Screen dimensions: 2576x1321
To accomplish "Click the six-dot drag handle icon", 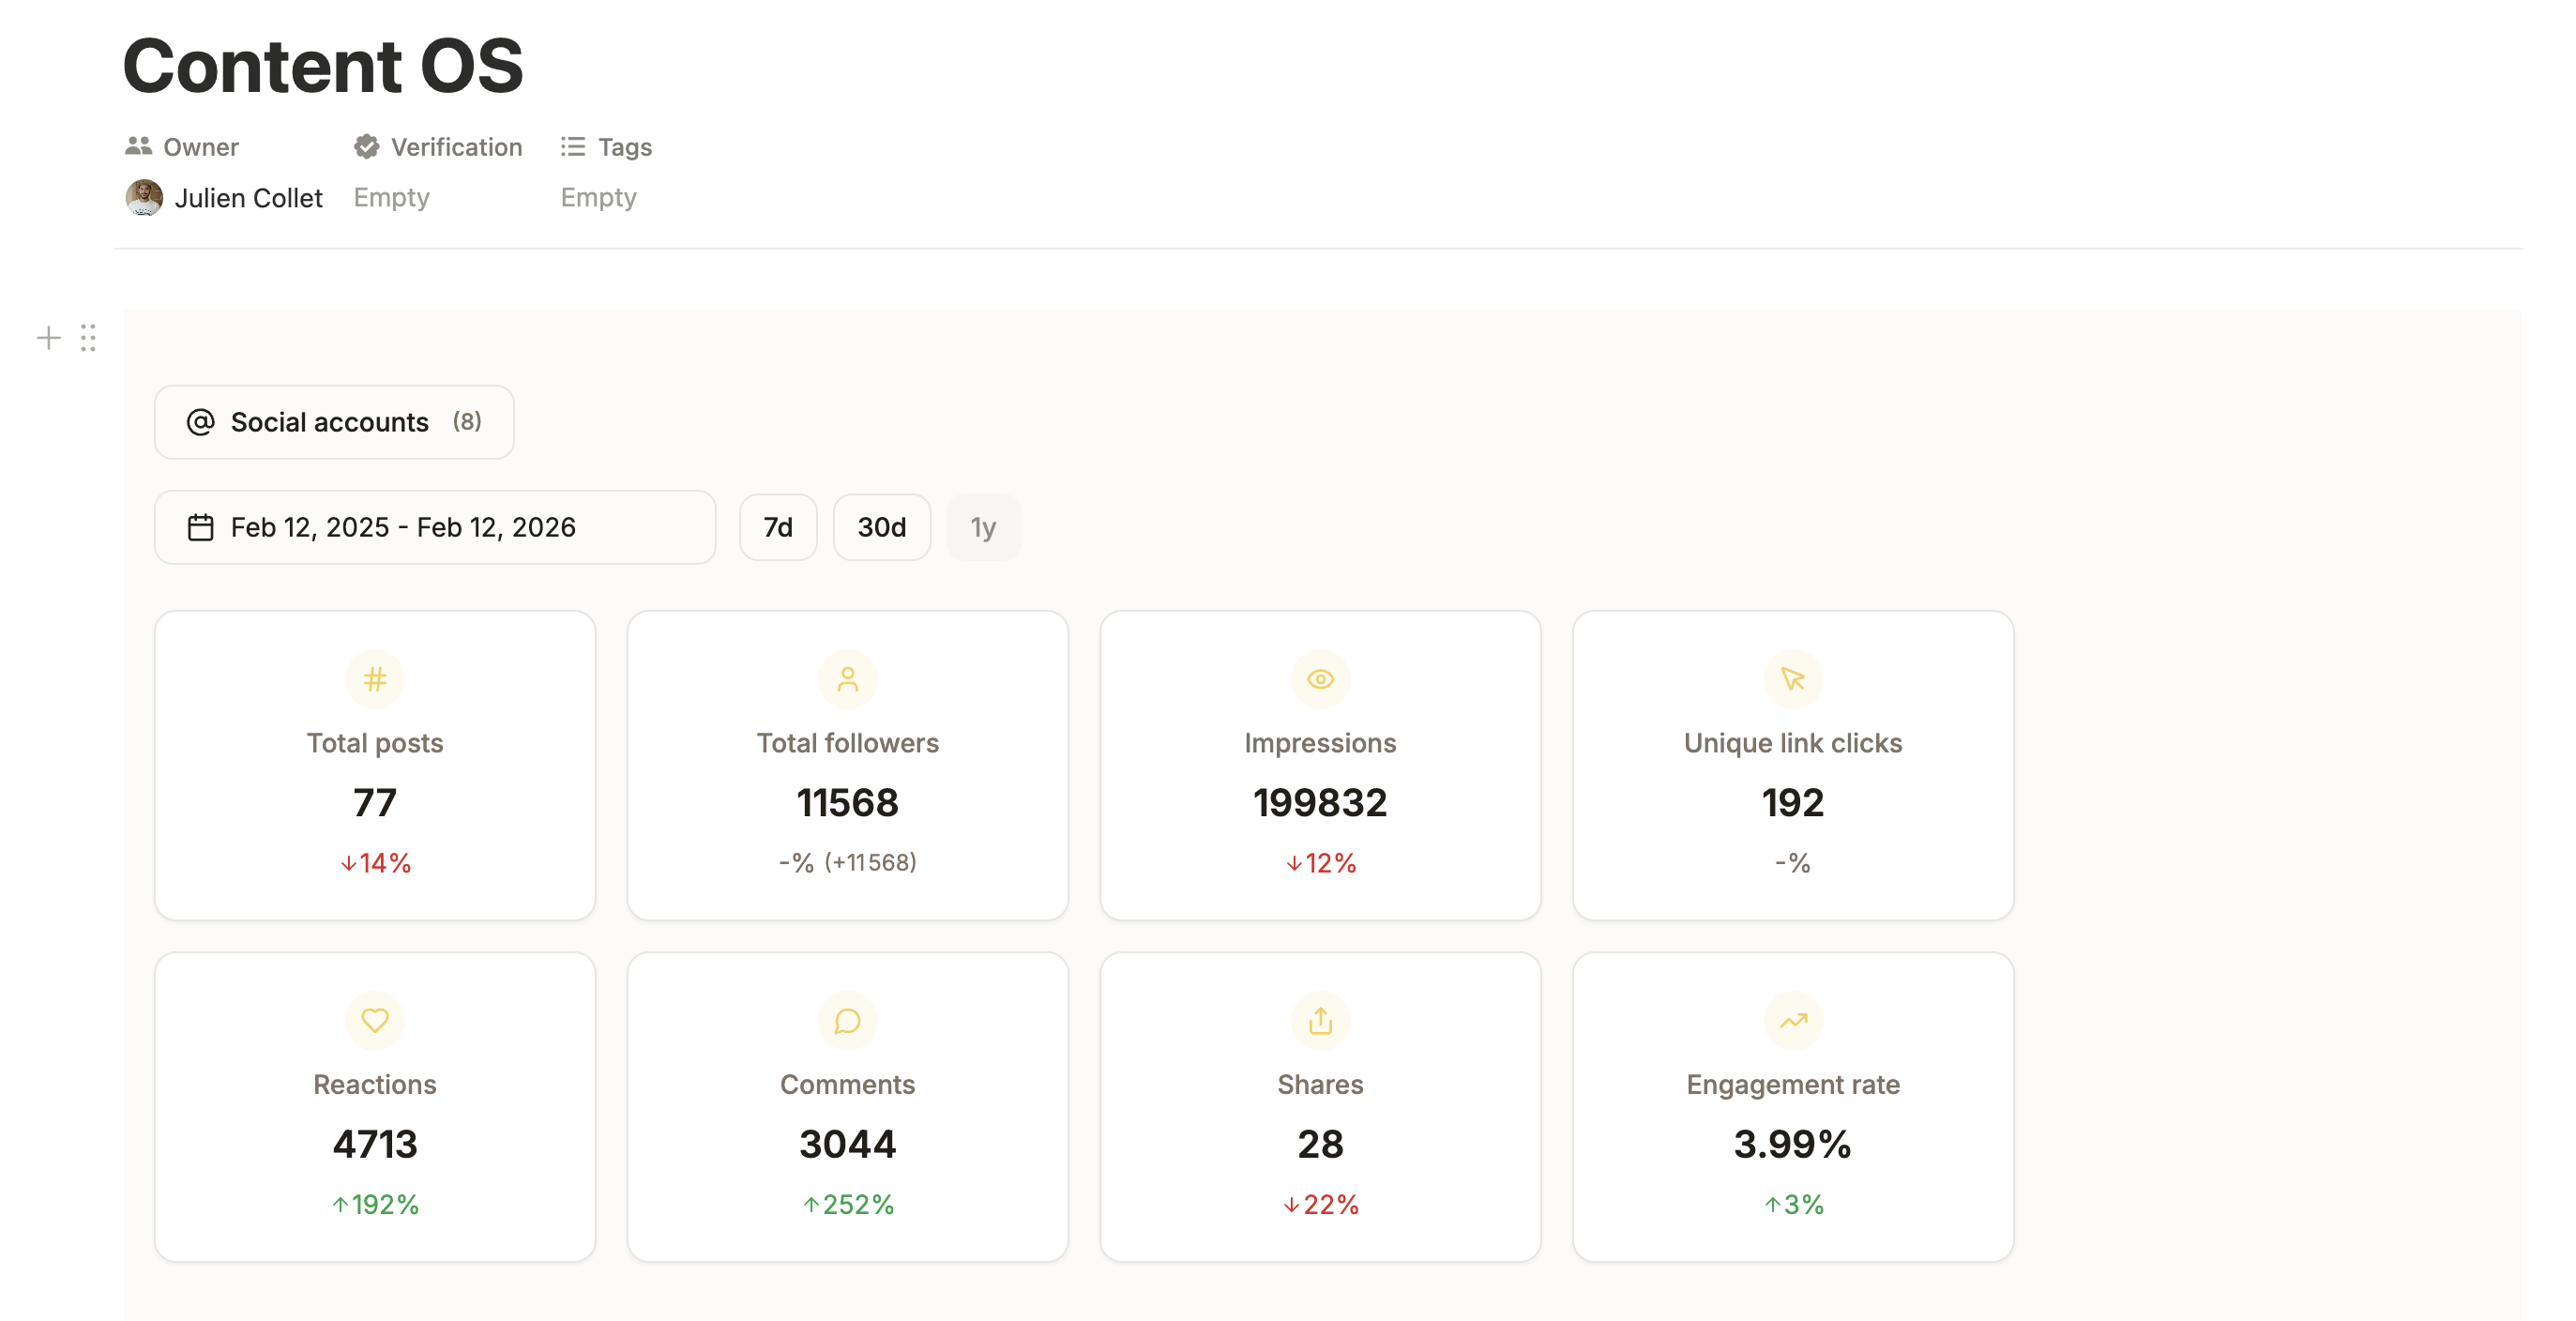I will 88,338.
